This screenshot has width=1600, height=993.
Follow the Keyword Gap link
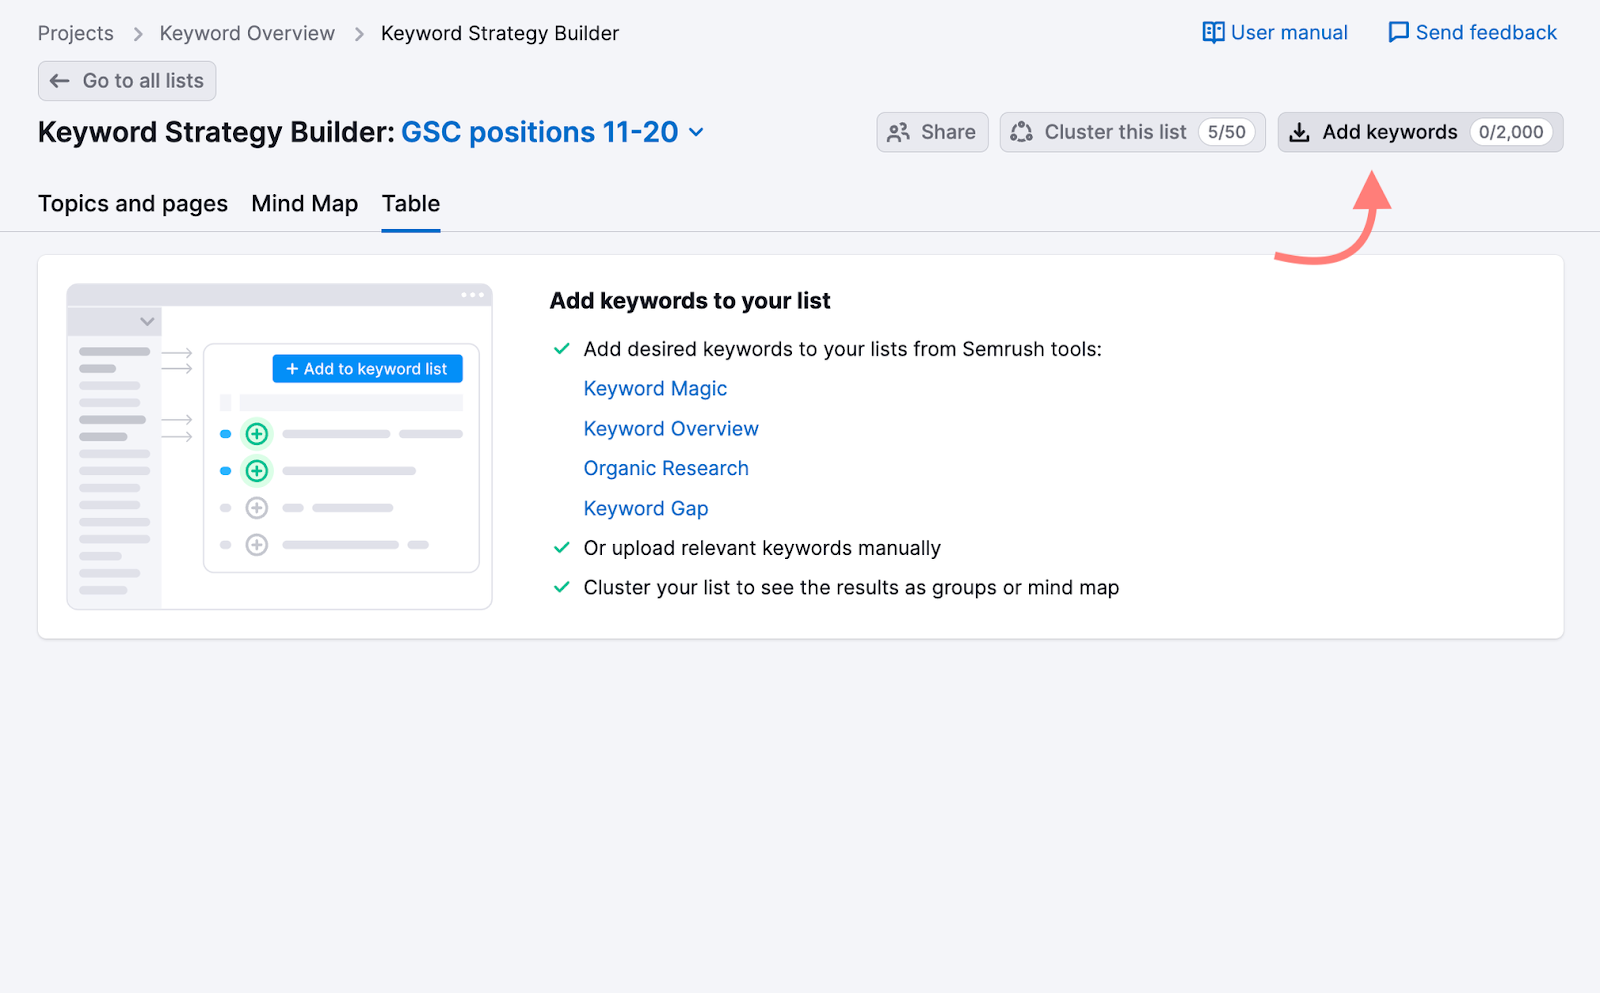[x=646, y=509]
